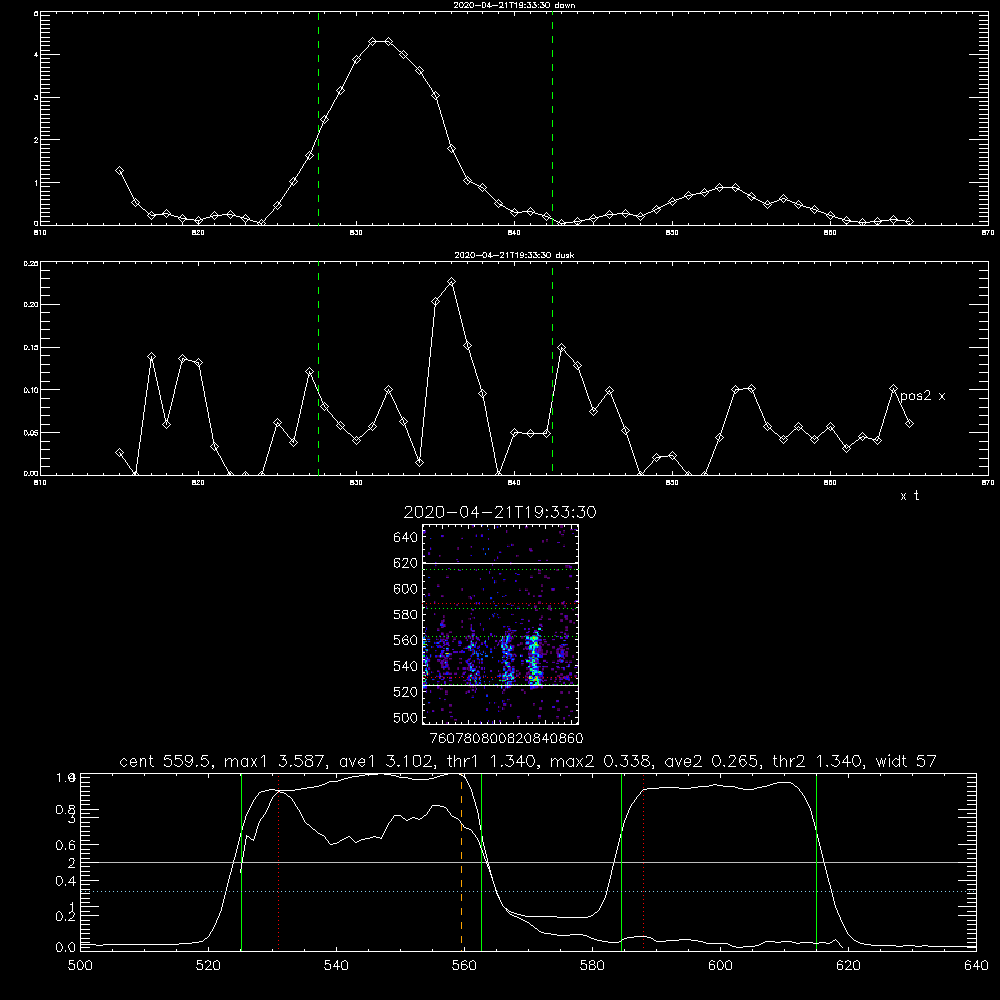The image size is (1000, 1000).
Task: Click the green vertical line near 525
Action: point(242,862)
